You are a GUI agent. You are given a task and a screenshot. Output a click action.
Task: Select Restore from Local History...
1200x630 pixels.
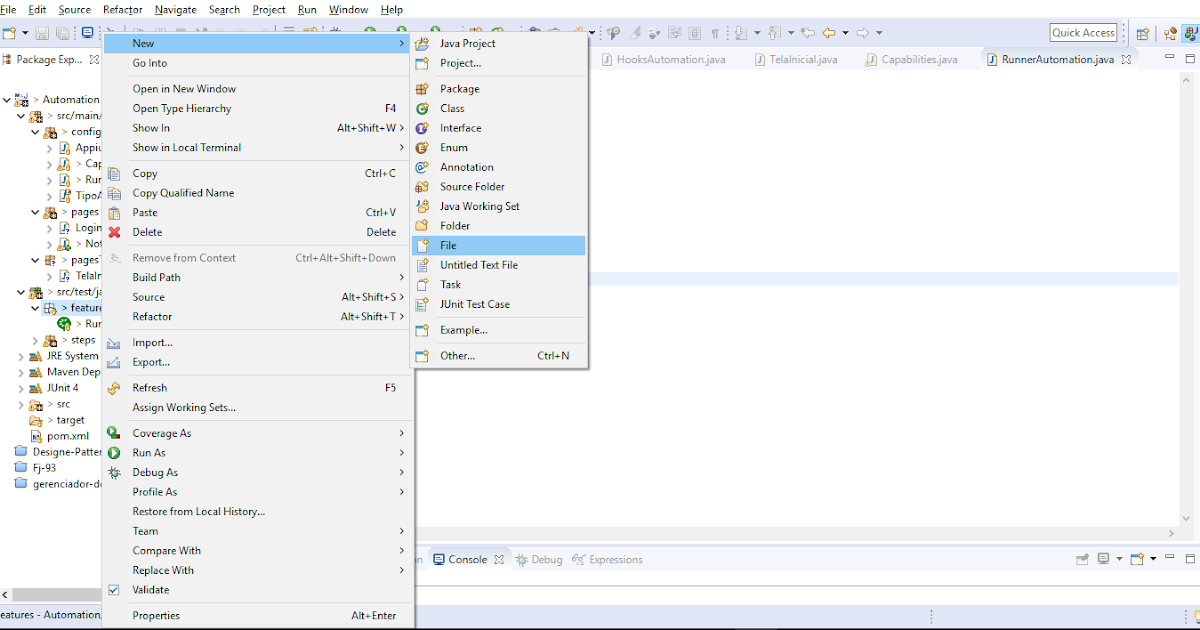tap(259, 511)
